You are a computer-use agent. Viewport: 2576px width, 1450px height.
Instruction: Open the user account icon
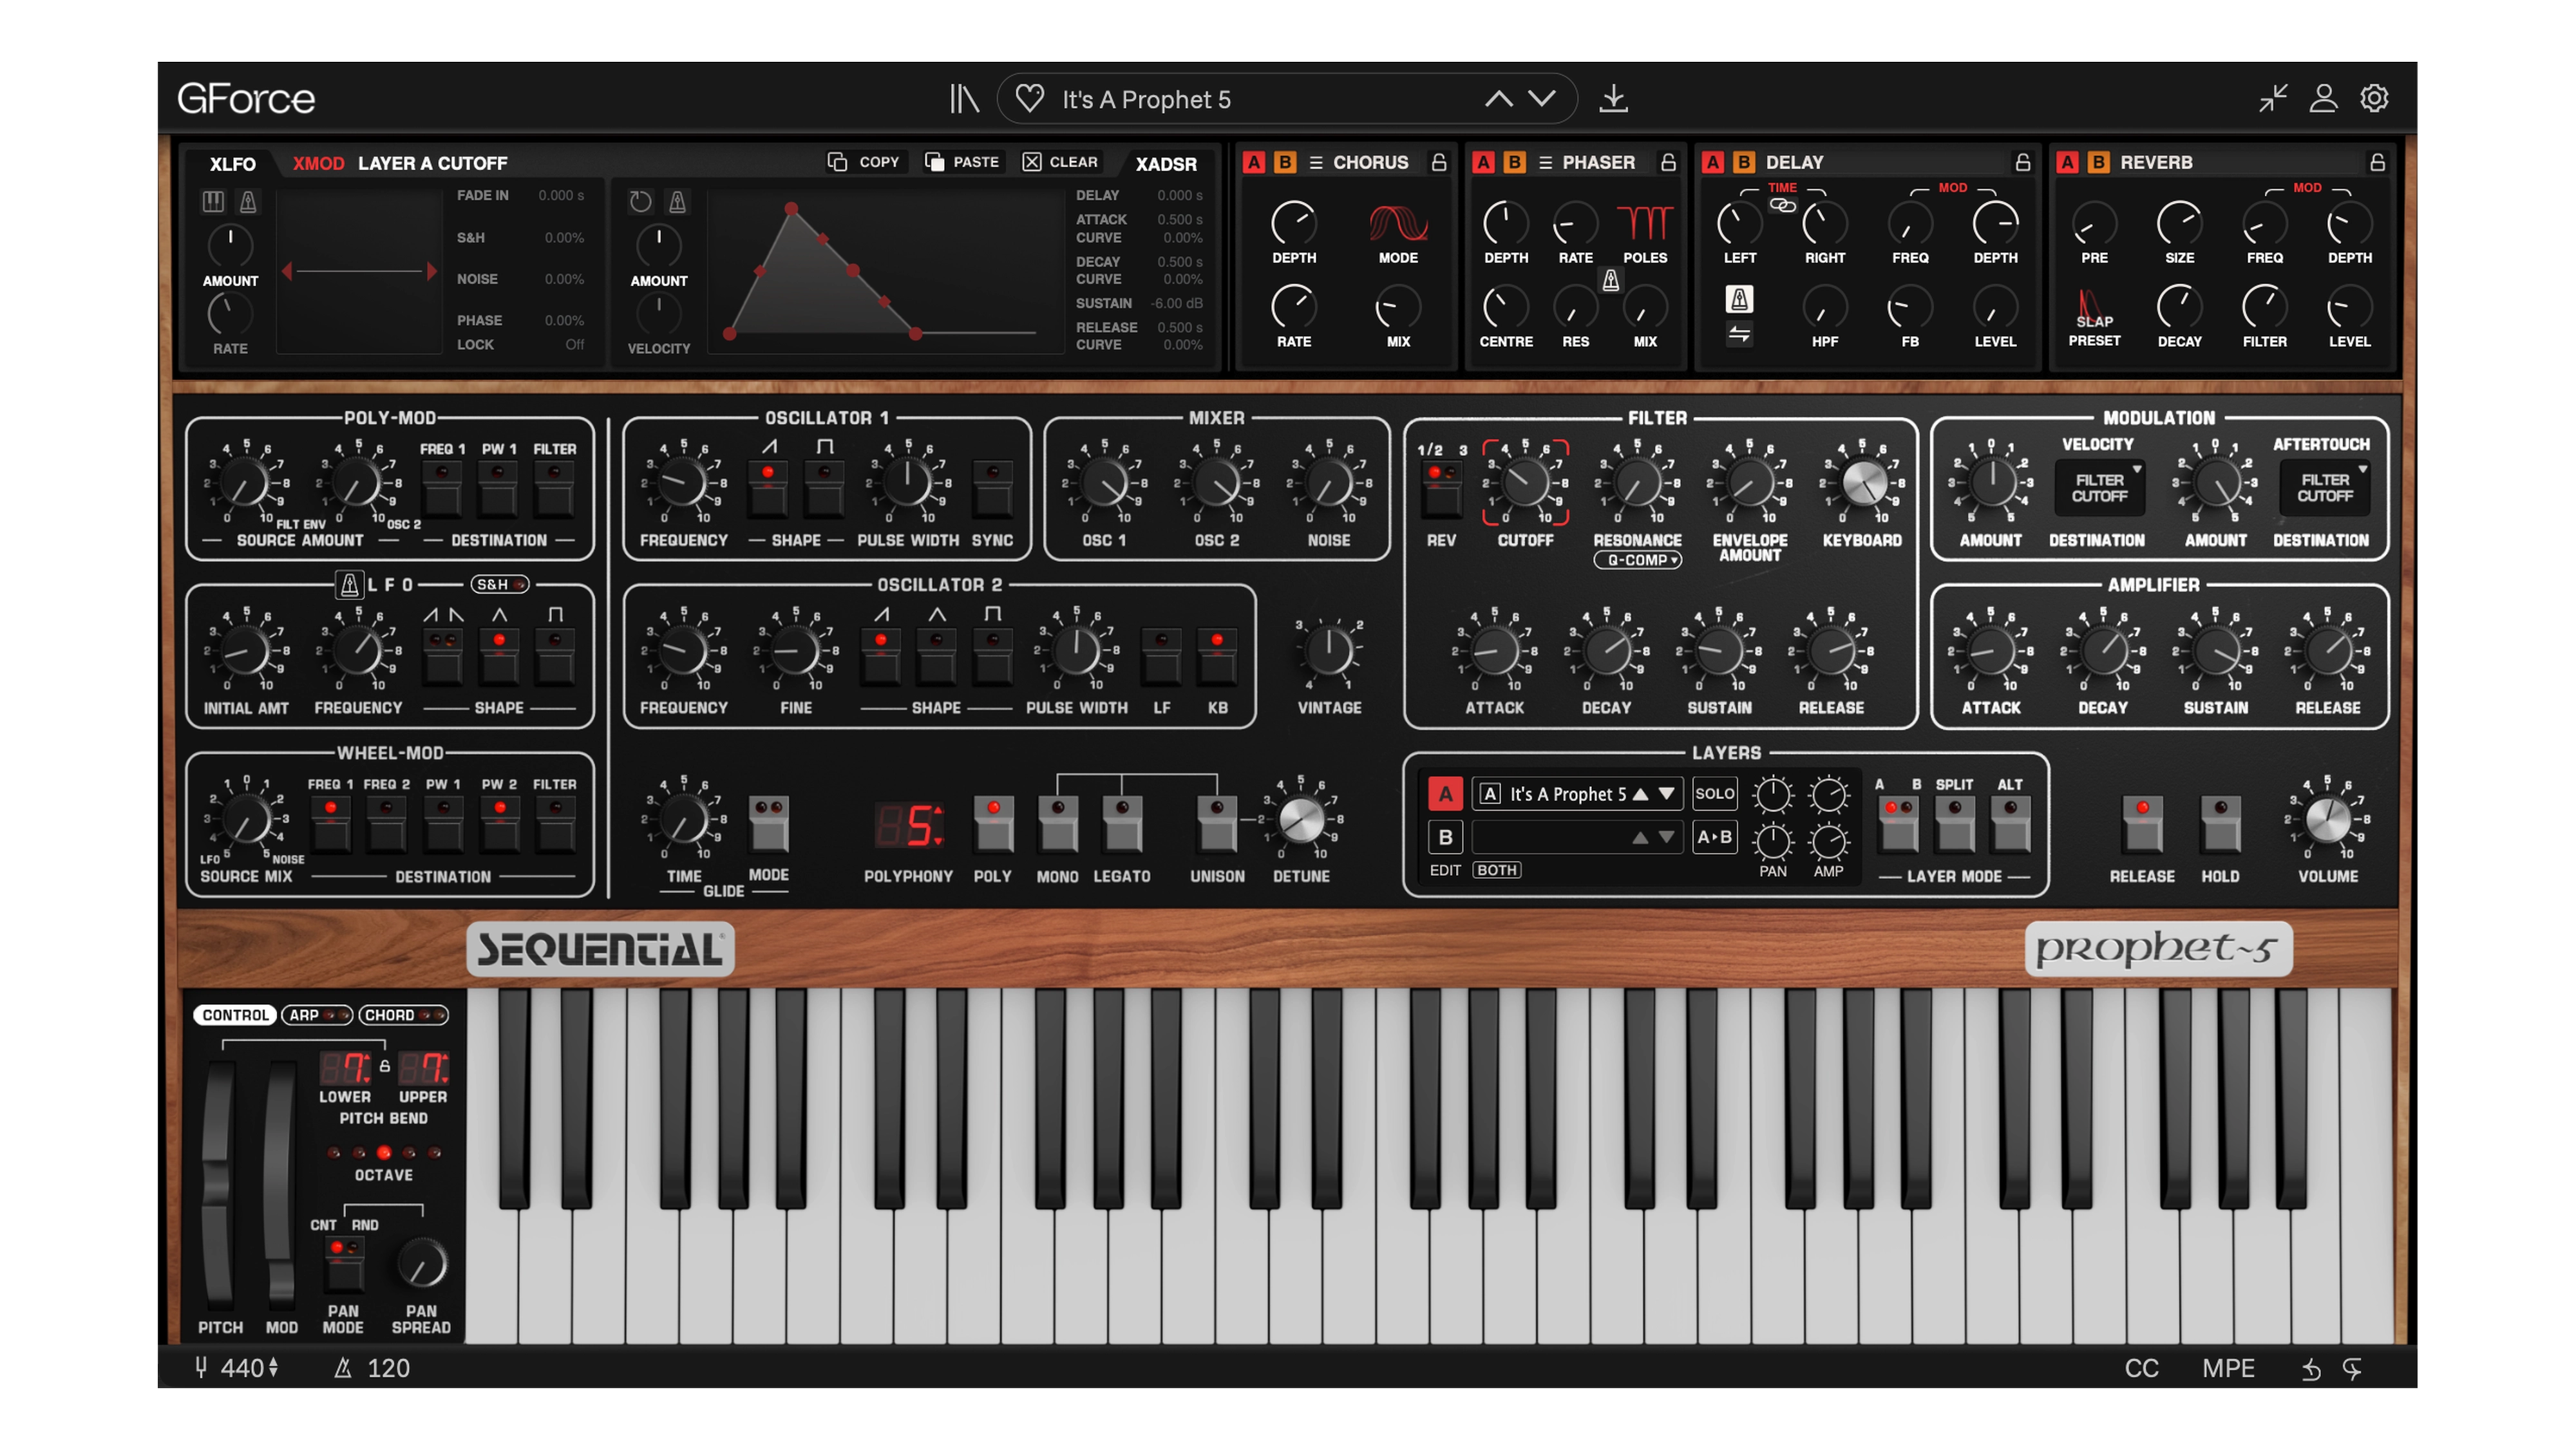(x=2323, y=98)
